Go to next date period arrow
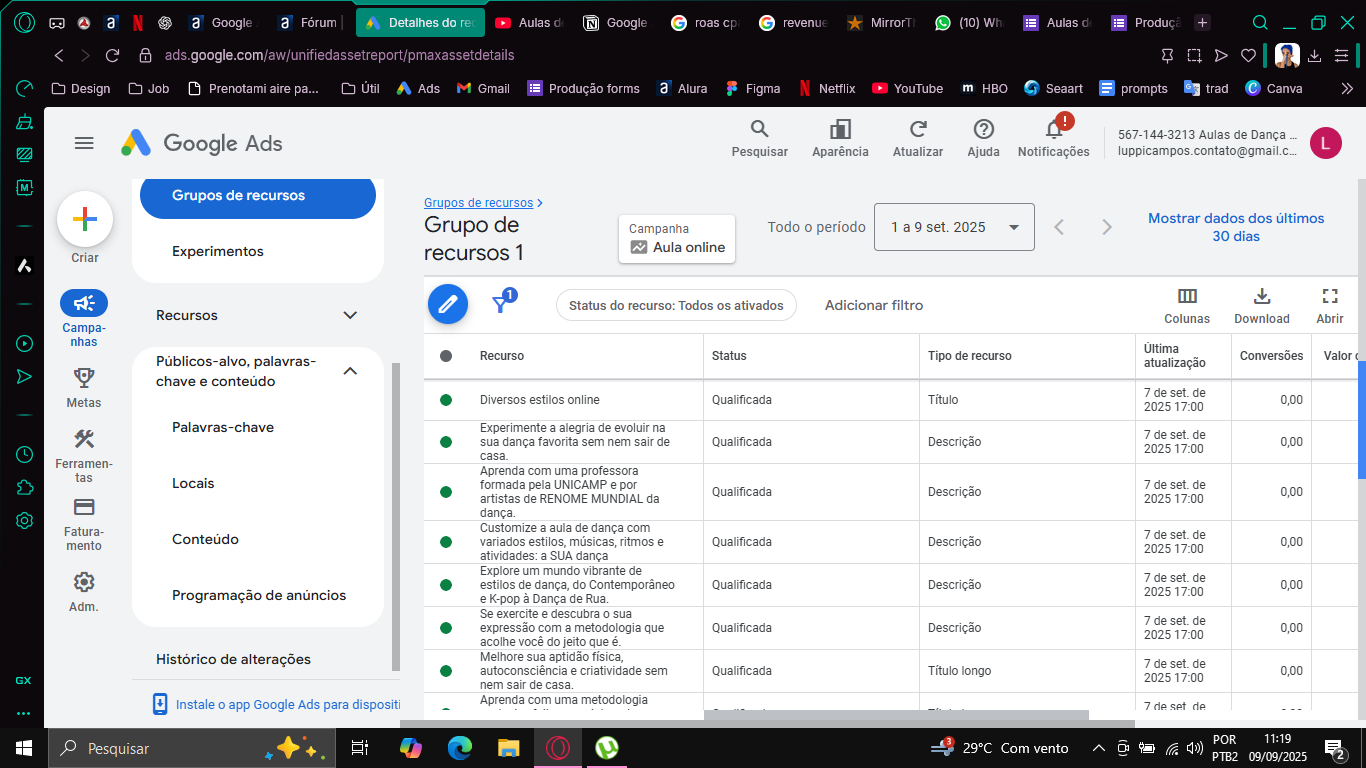The height and width of the screenshot is (768, 1366). pyautogui.click(x=1107, y=227)
